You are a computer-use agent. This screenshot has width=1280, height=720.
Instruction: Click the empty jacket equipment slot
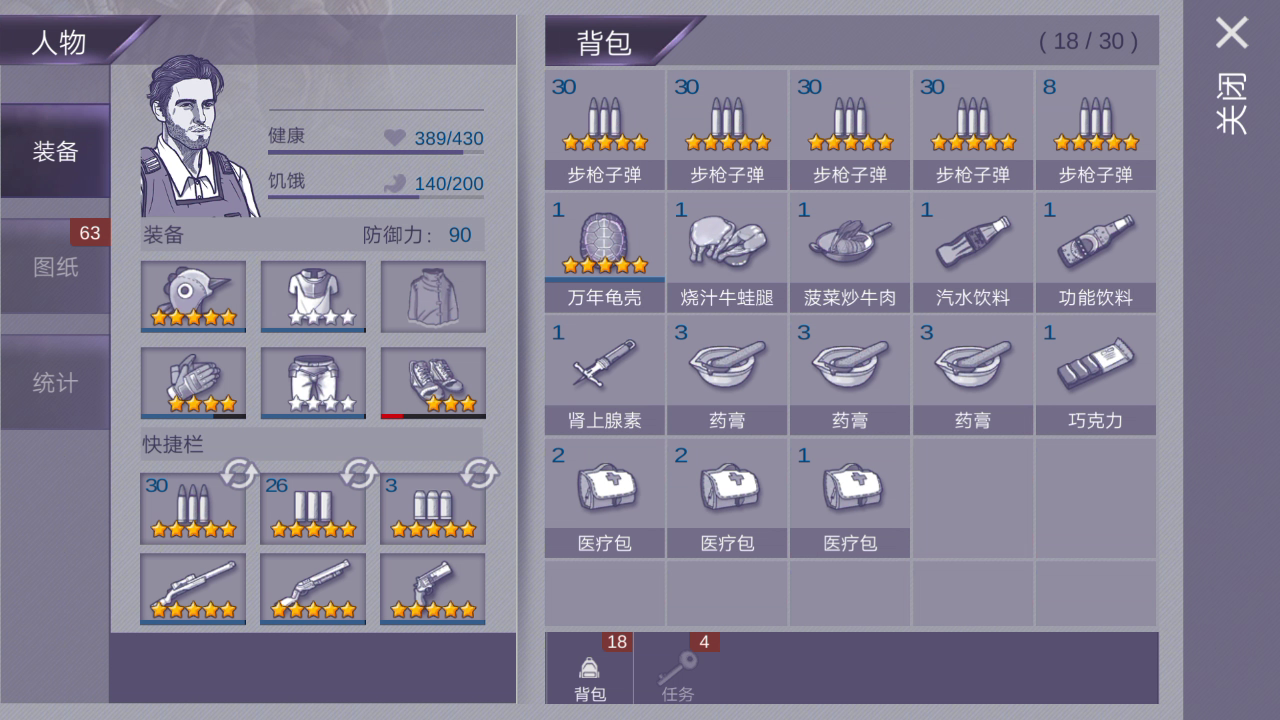click(x=433, y=297)
